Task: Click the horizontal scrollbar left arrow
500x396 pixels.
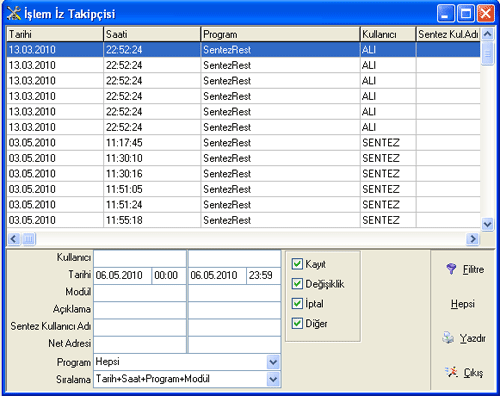Action: pos(14,239)
